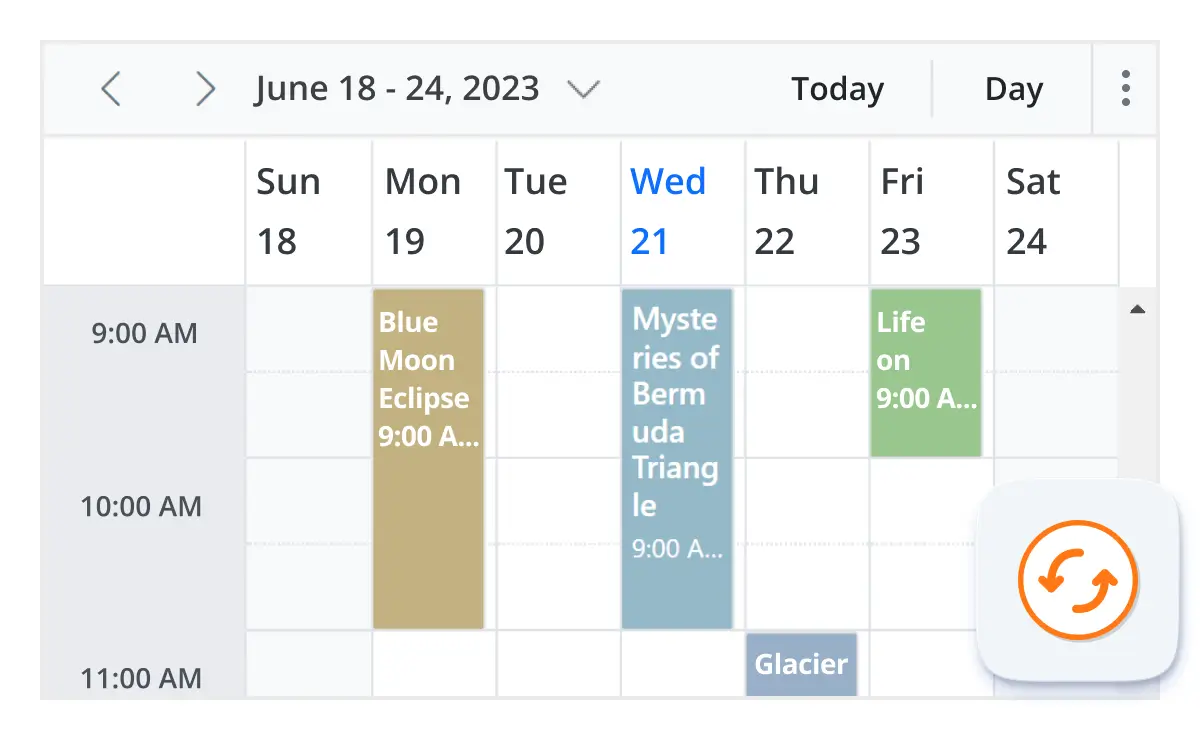The width and height of the screenshot is (1200, 740).
Task: Select the Glacier event on Thursday
Action: click(801, 663)
